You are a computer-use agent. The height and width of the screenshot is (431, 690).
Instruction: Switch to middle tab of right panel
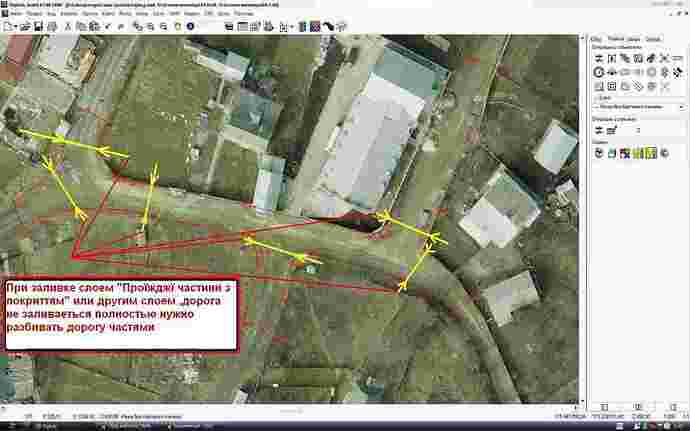(x=624, y=39)
